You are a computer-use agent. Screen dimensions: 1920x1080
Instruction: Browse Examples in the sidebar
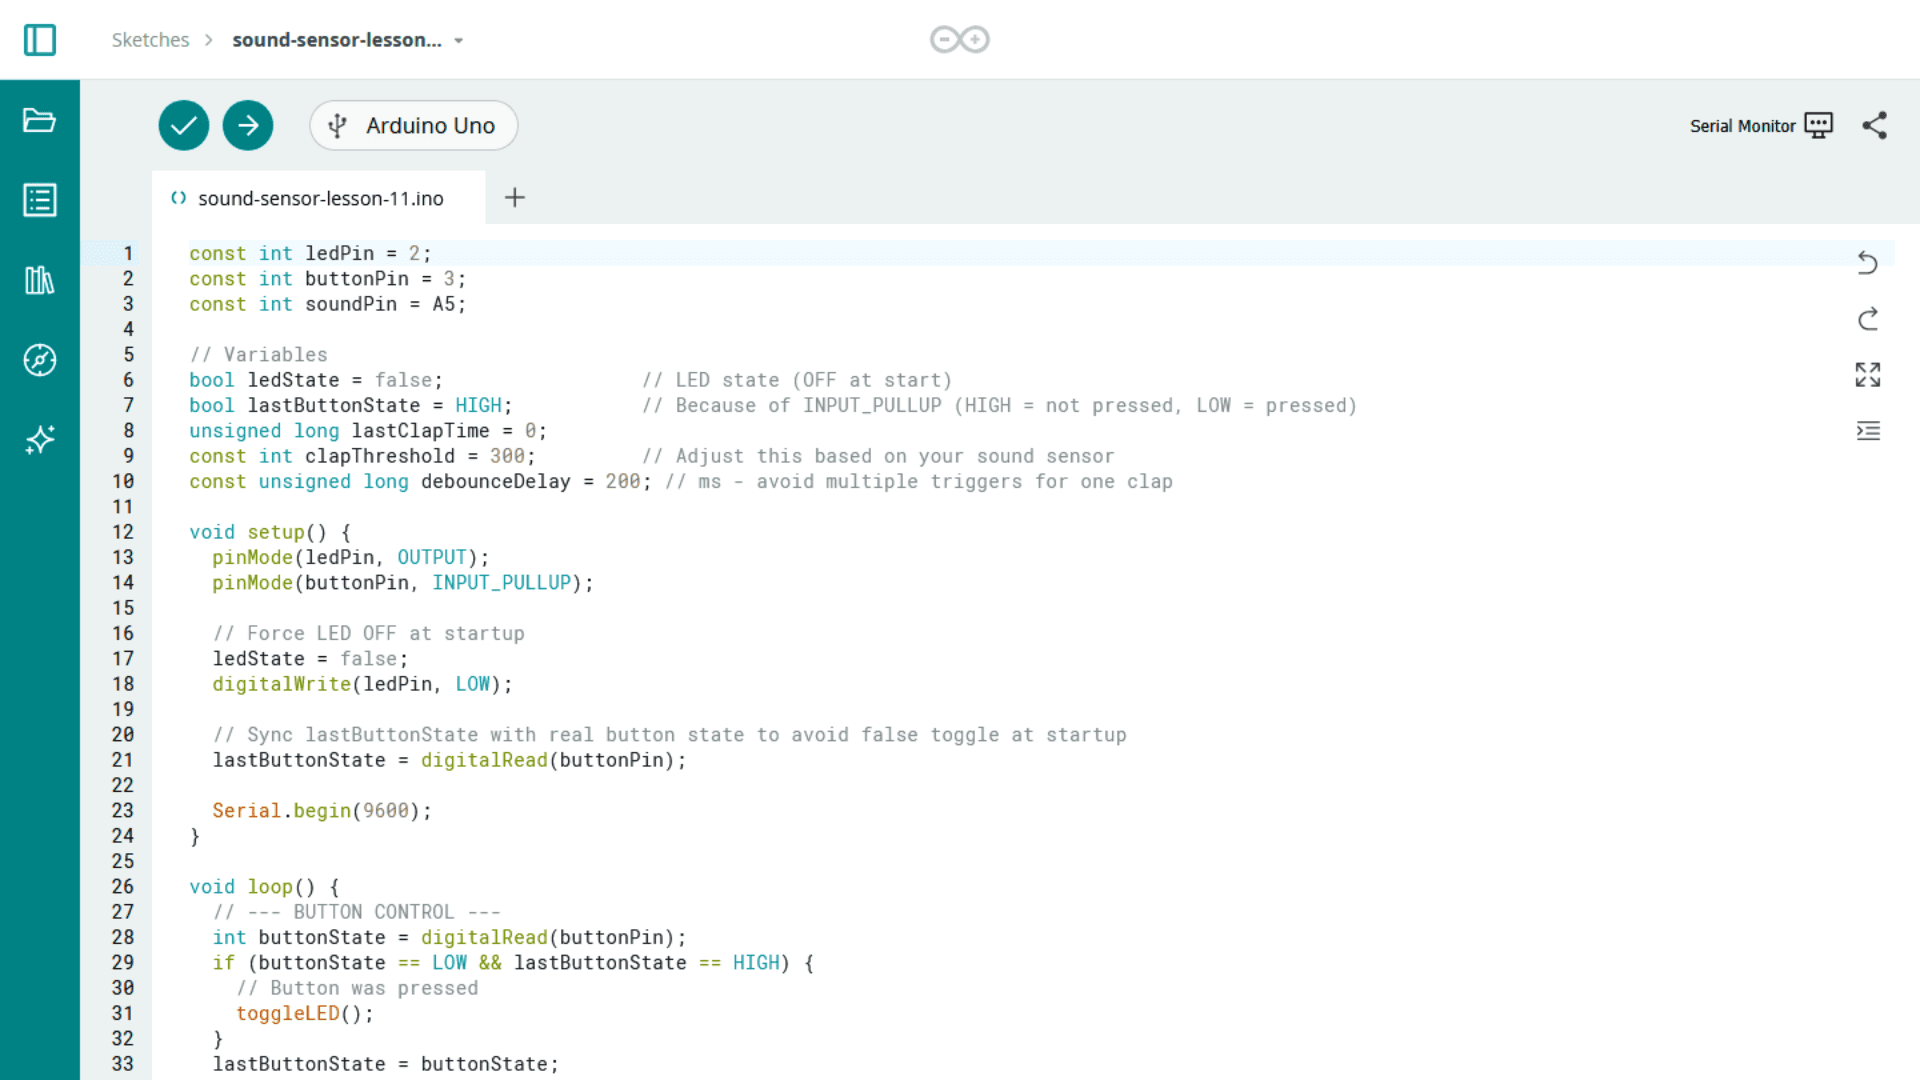(39, 199)
